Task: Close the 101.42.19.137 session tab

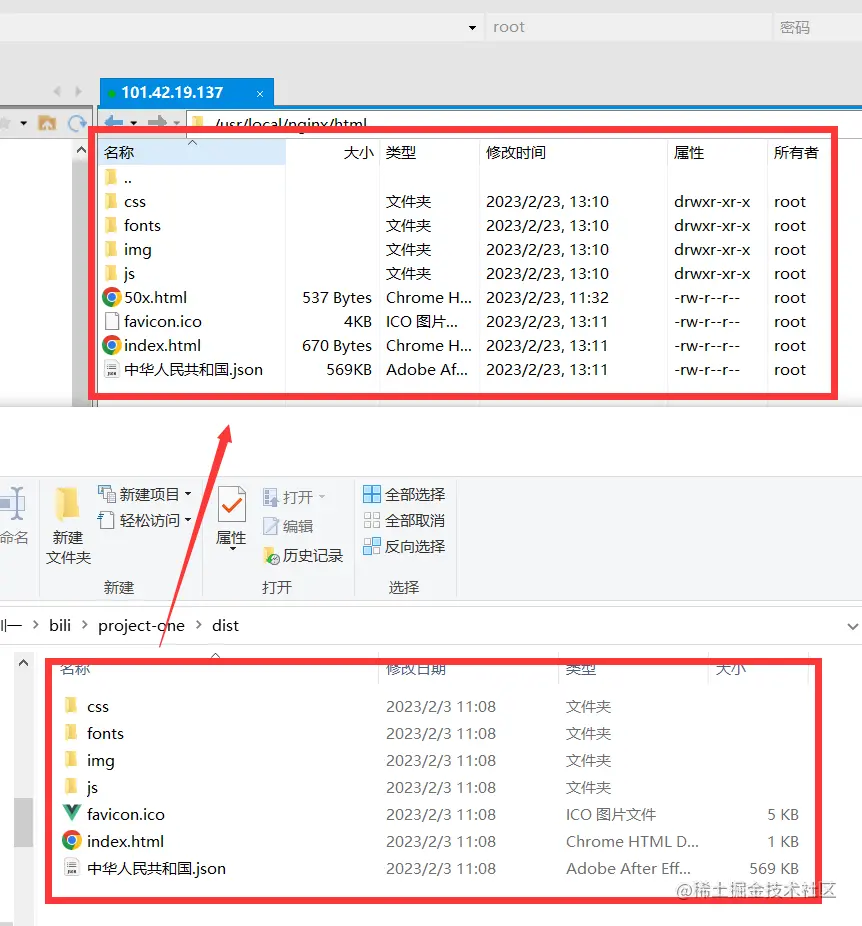Action: pyautogui.click(x=260, y=93)
